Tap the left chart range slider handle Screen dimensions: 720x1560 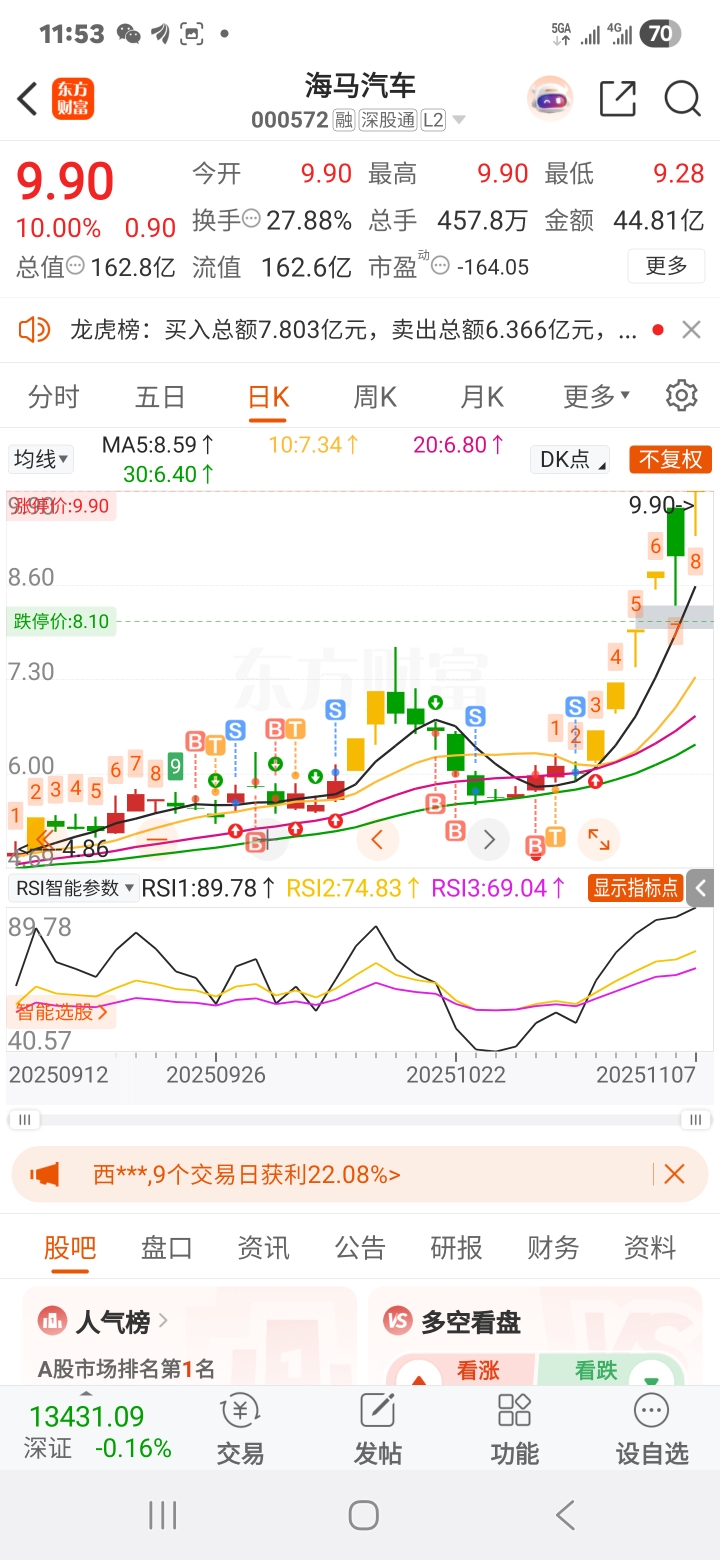[x=24, y=1119]
